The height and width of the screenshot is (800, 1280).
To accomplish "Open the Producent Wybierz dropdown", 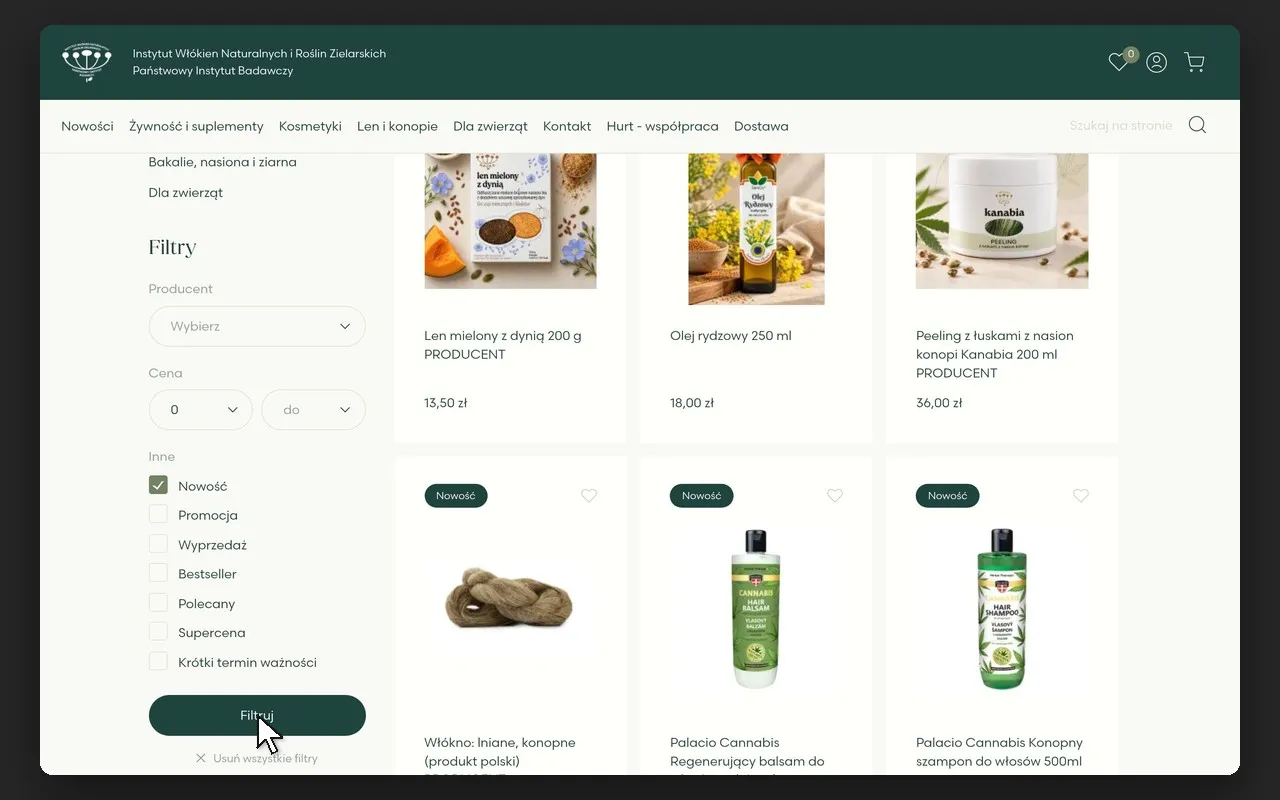I will point(257,326).
